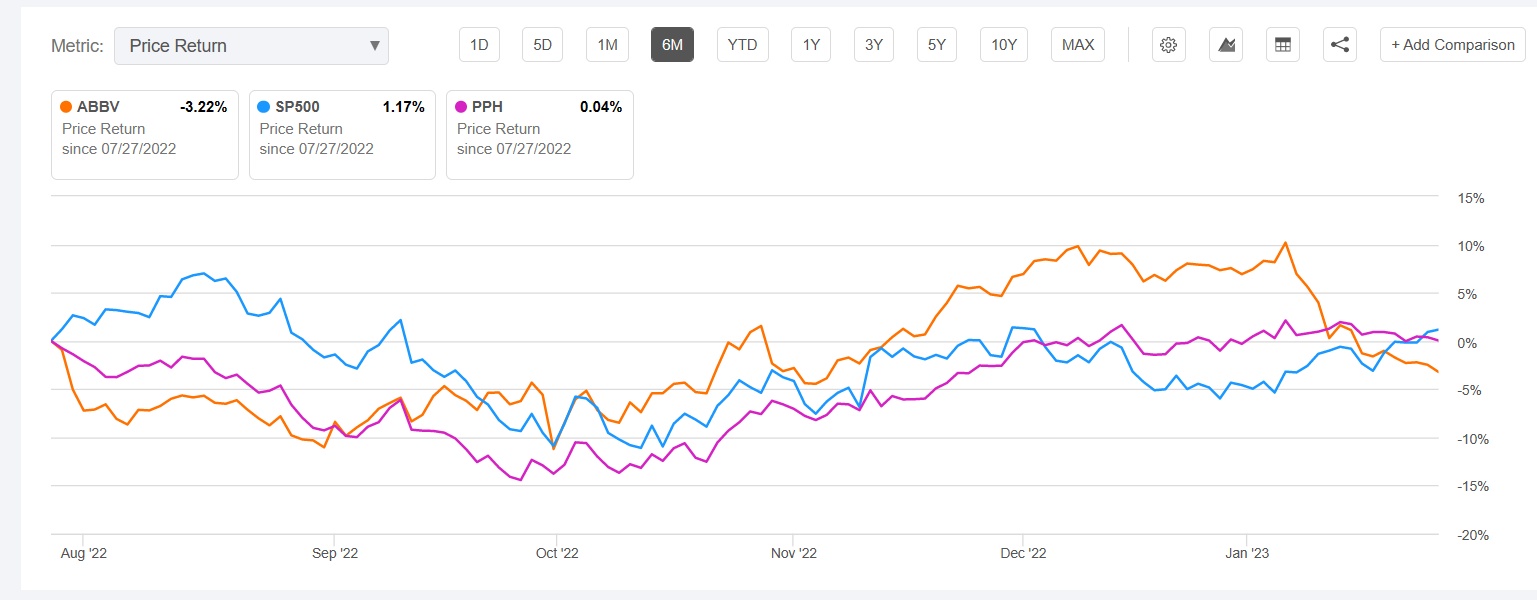Open the data table view icon

[1282, 45]
